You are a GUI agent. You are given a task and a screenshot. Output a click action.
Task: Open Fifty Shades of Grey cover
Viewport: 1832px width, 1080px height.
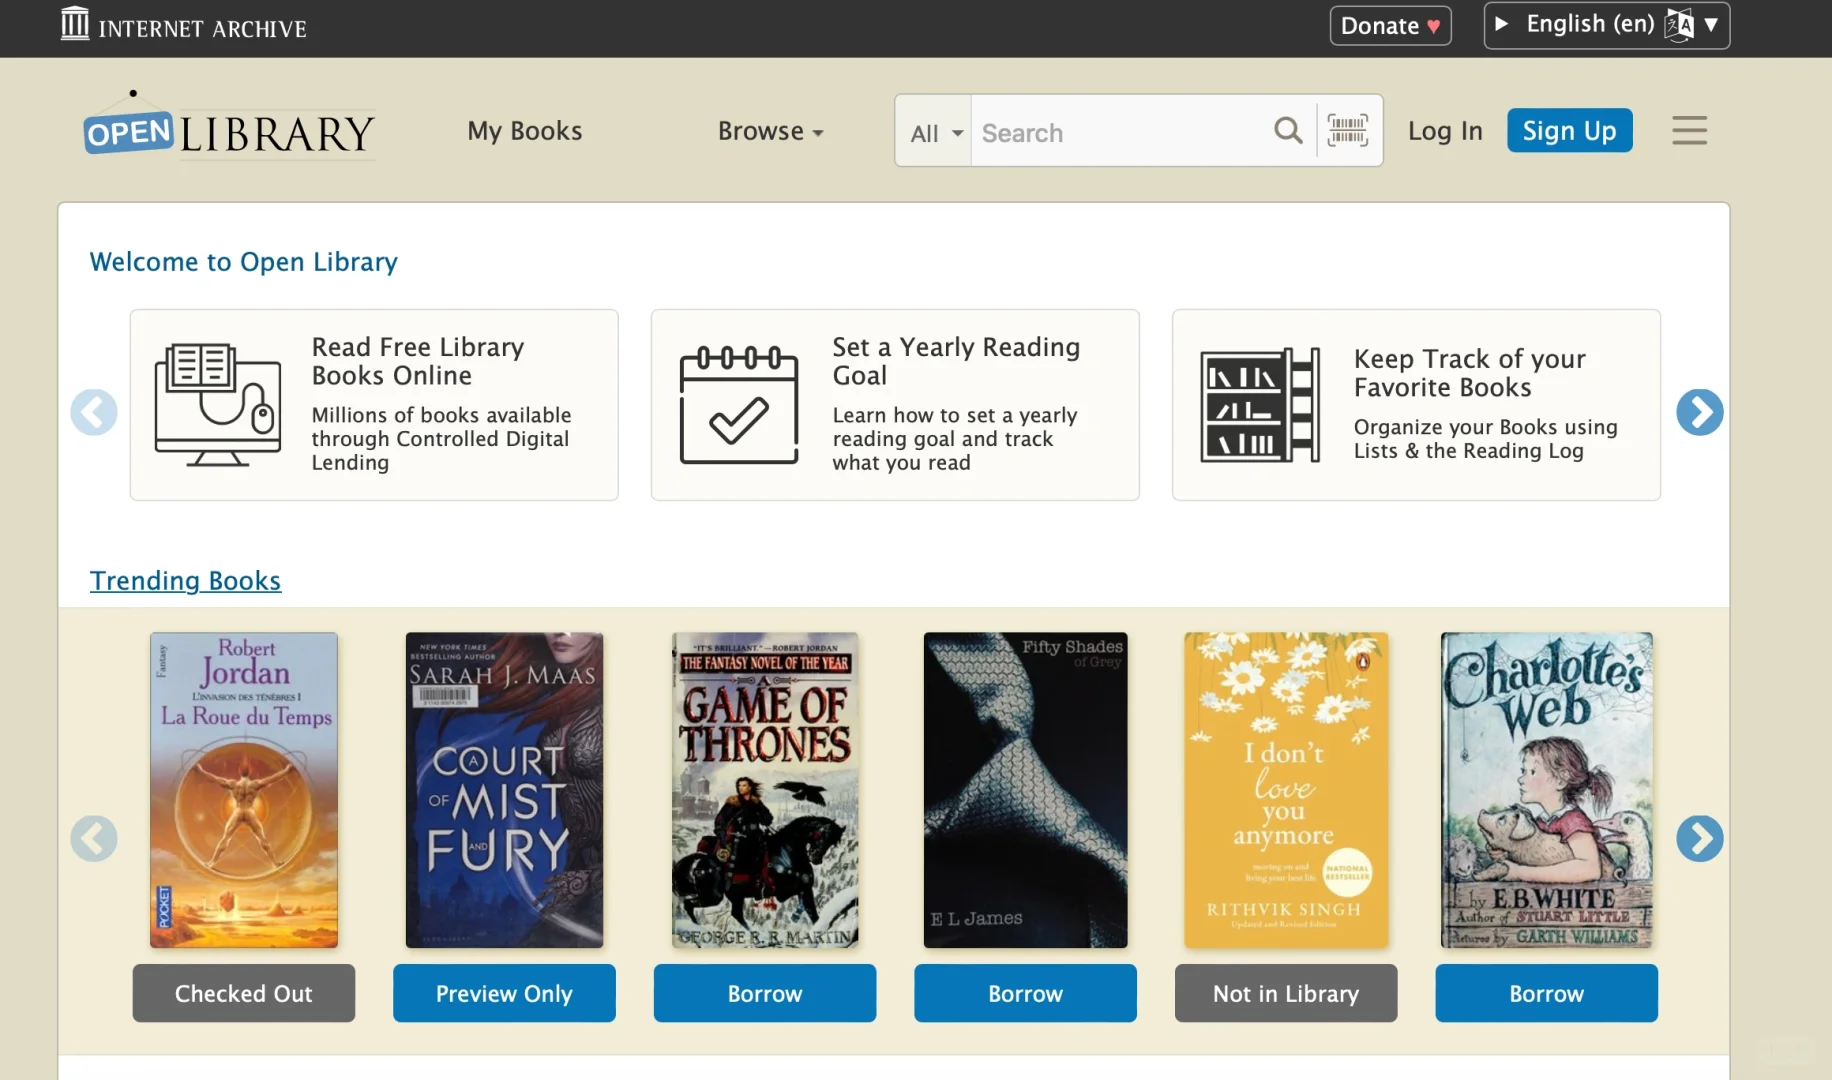(x=1025, y=790)
